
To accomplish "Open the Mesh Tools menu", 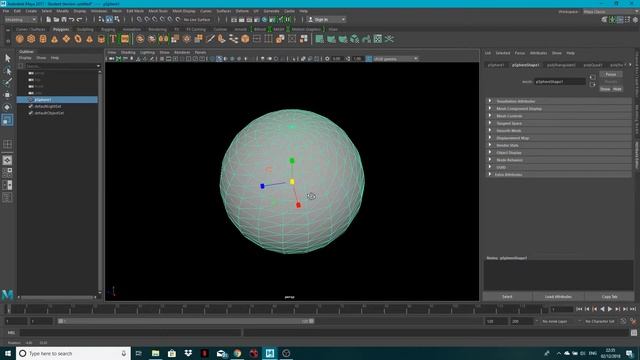I will pos(158,11).
